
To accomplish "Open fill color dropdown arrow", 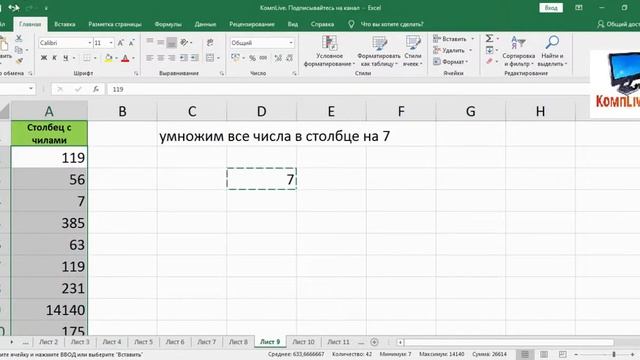I will (116, 58).
